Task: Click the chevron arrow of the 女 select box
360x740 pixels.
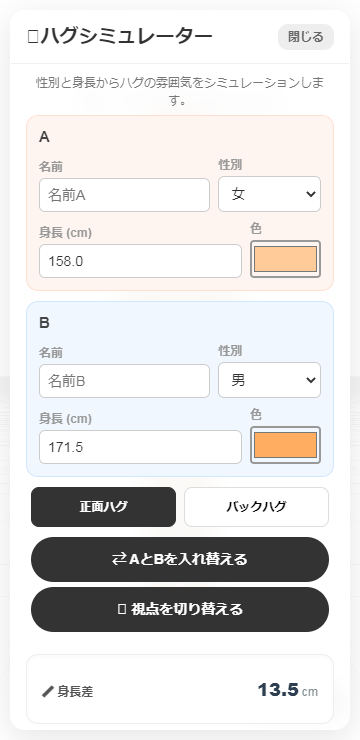Action: [310, 194]
